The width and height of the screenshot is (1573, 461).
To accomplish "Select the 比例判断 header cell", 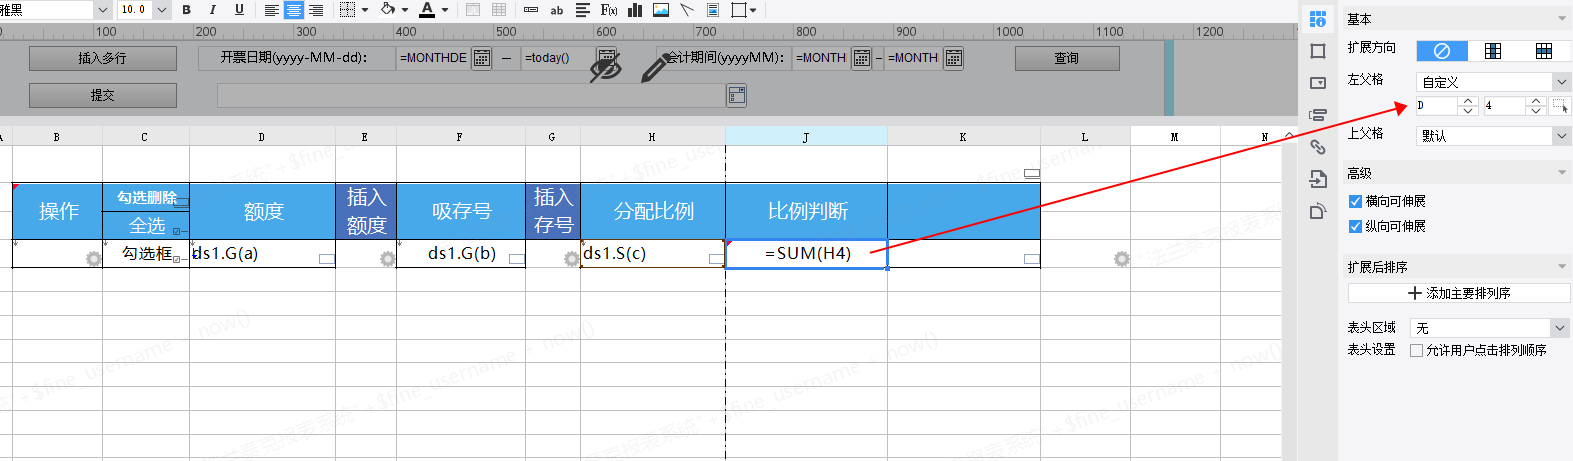I will point(807,211).
